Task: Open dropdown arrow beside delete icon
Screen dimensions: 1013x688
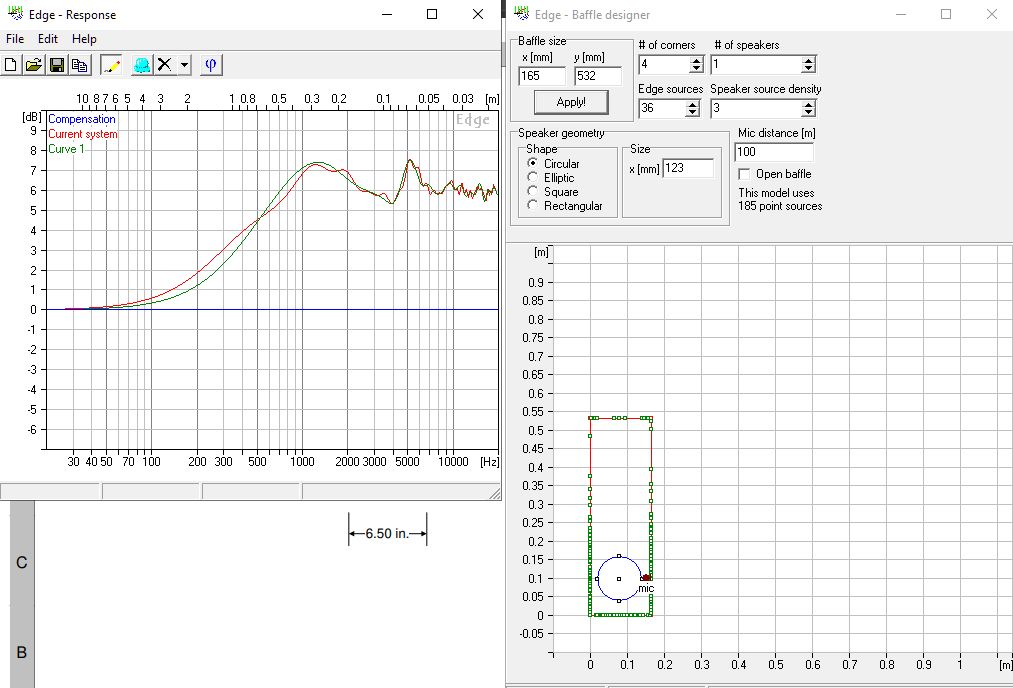Action: coord(185,65)
